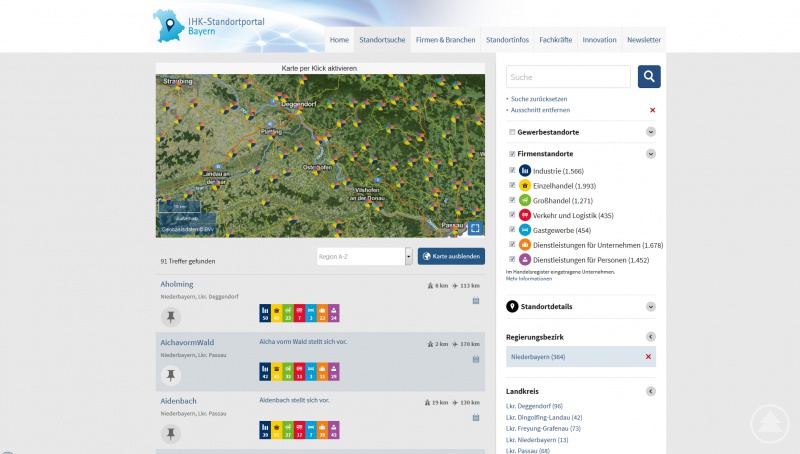Click Aholming's blue Industrie count tile
This screenshot has height=454, width=800.
tap(265, 313)
